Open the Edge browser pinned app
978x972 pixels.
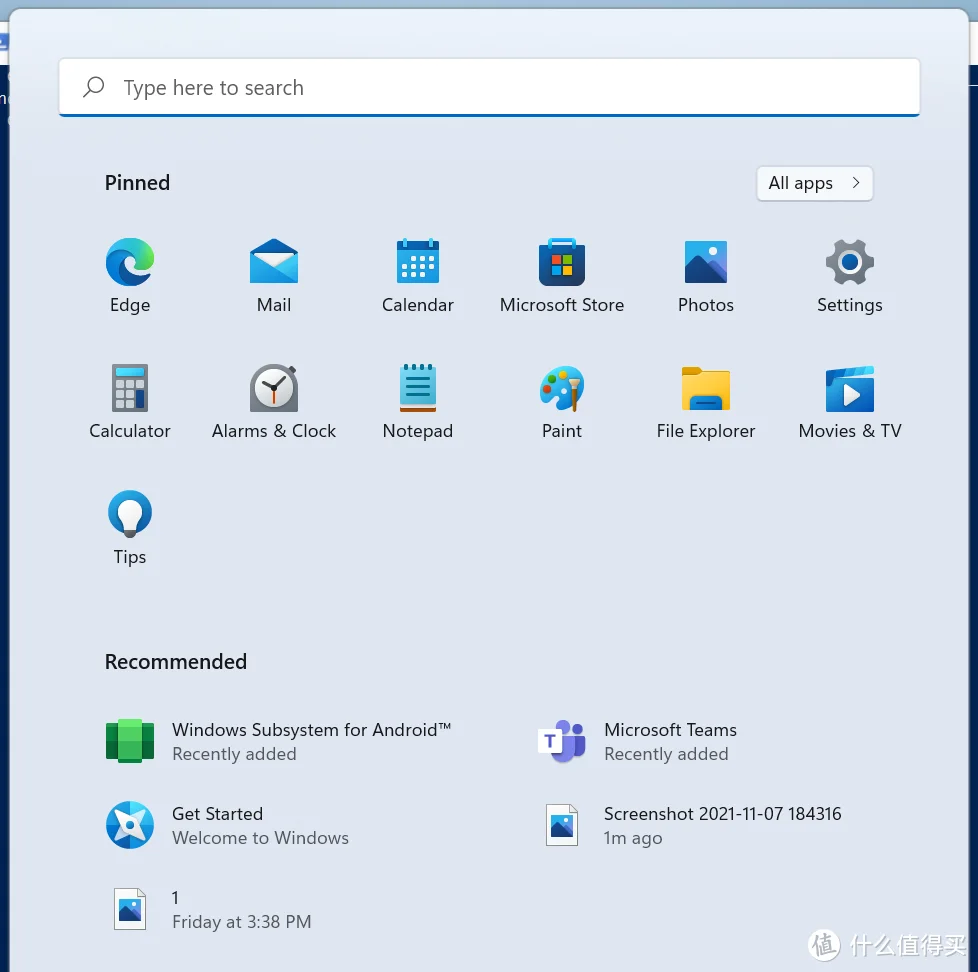130,262
